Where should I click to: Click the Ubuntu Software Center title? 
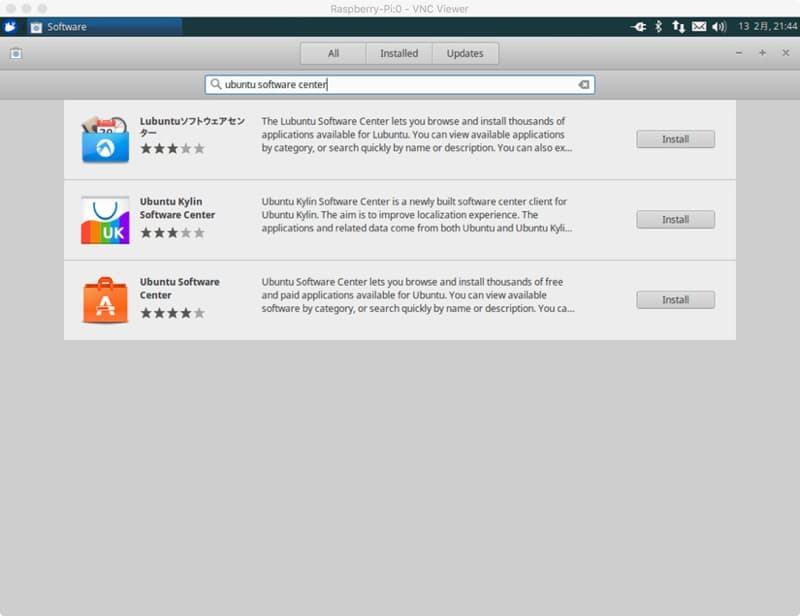[x=180, y=288]
